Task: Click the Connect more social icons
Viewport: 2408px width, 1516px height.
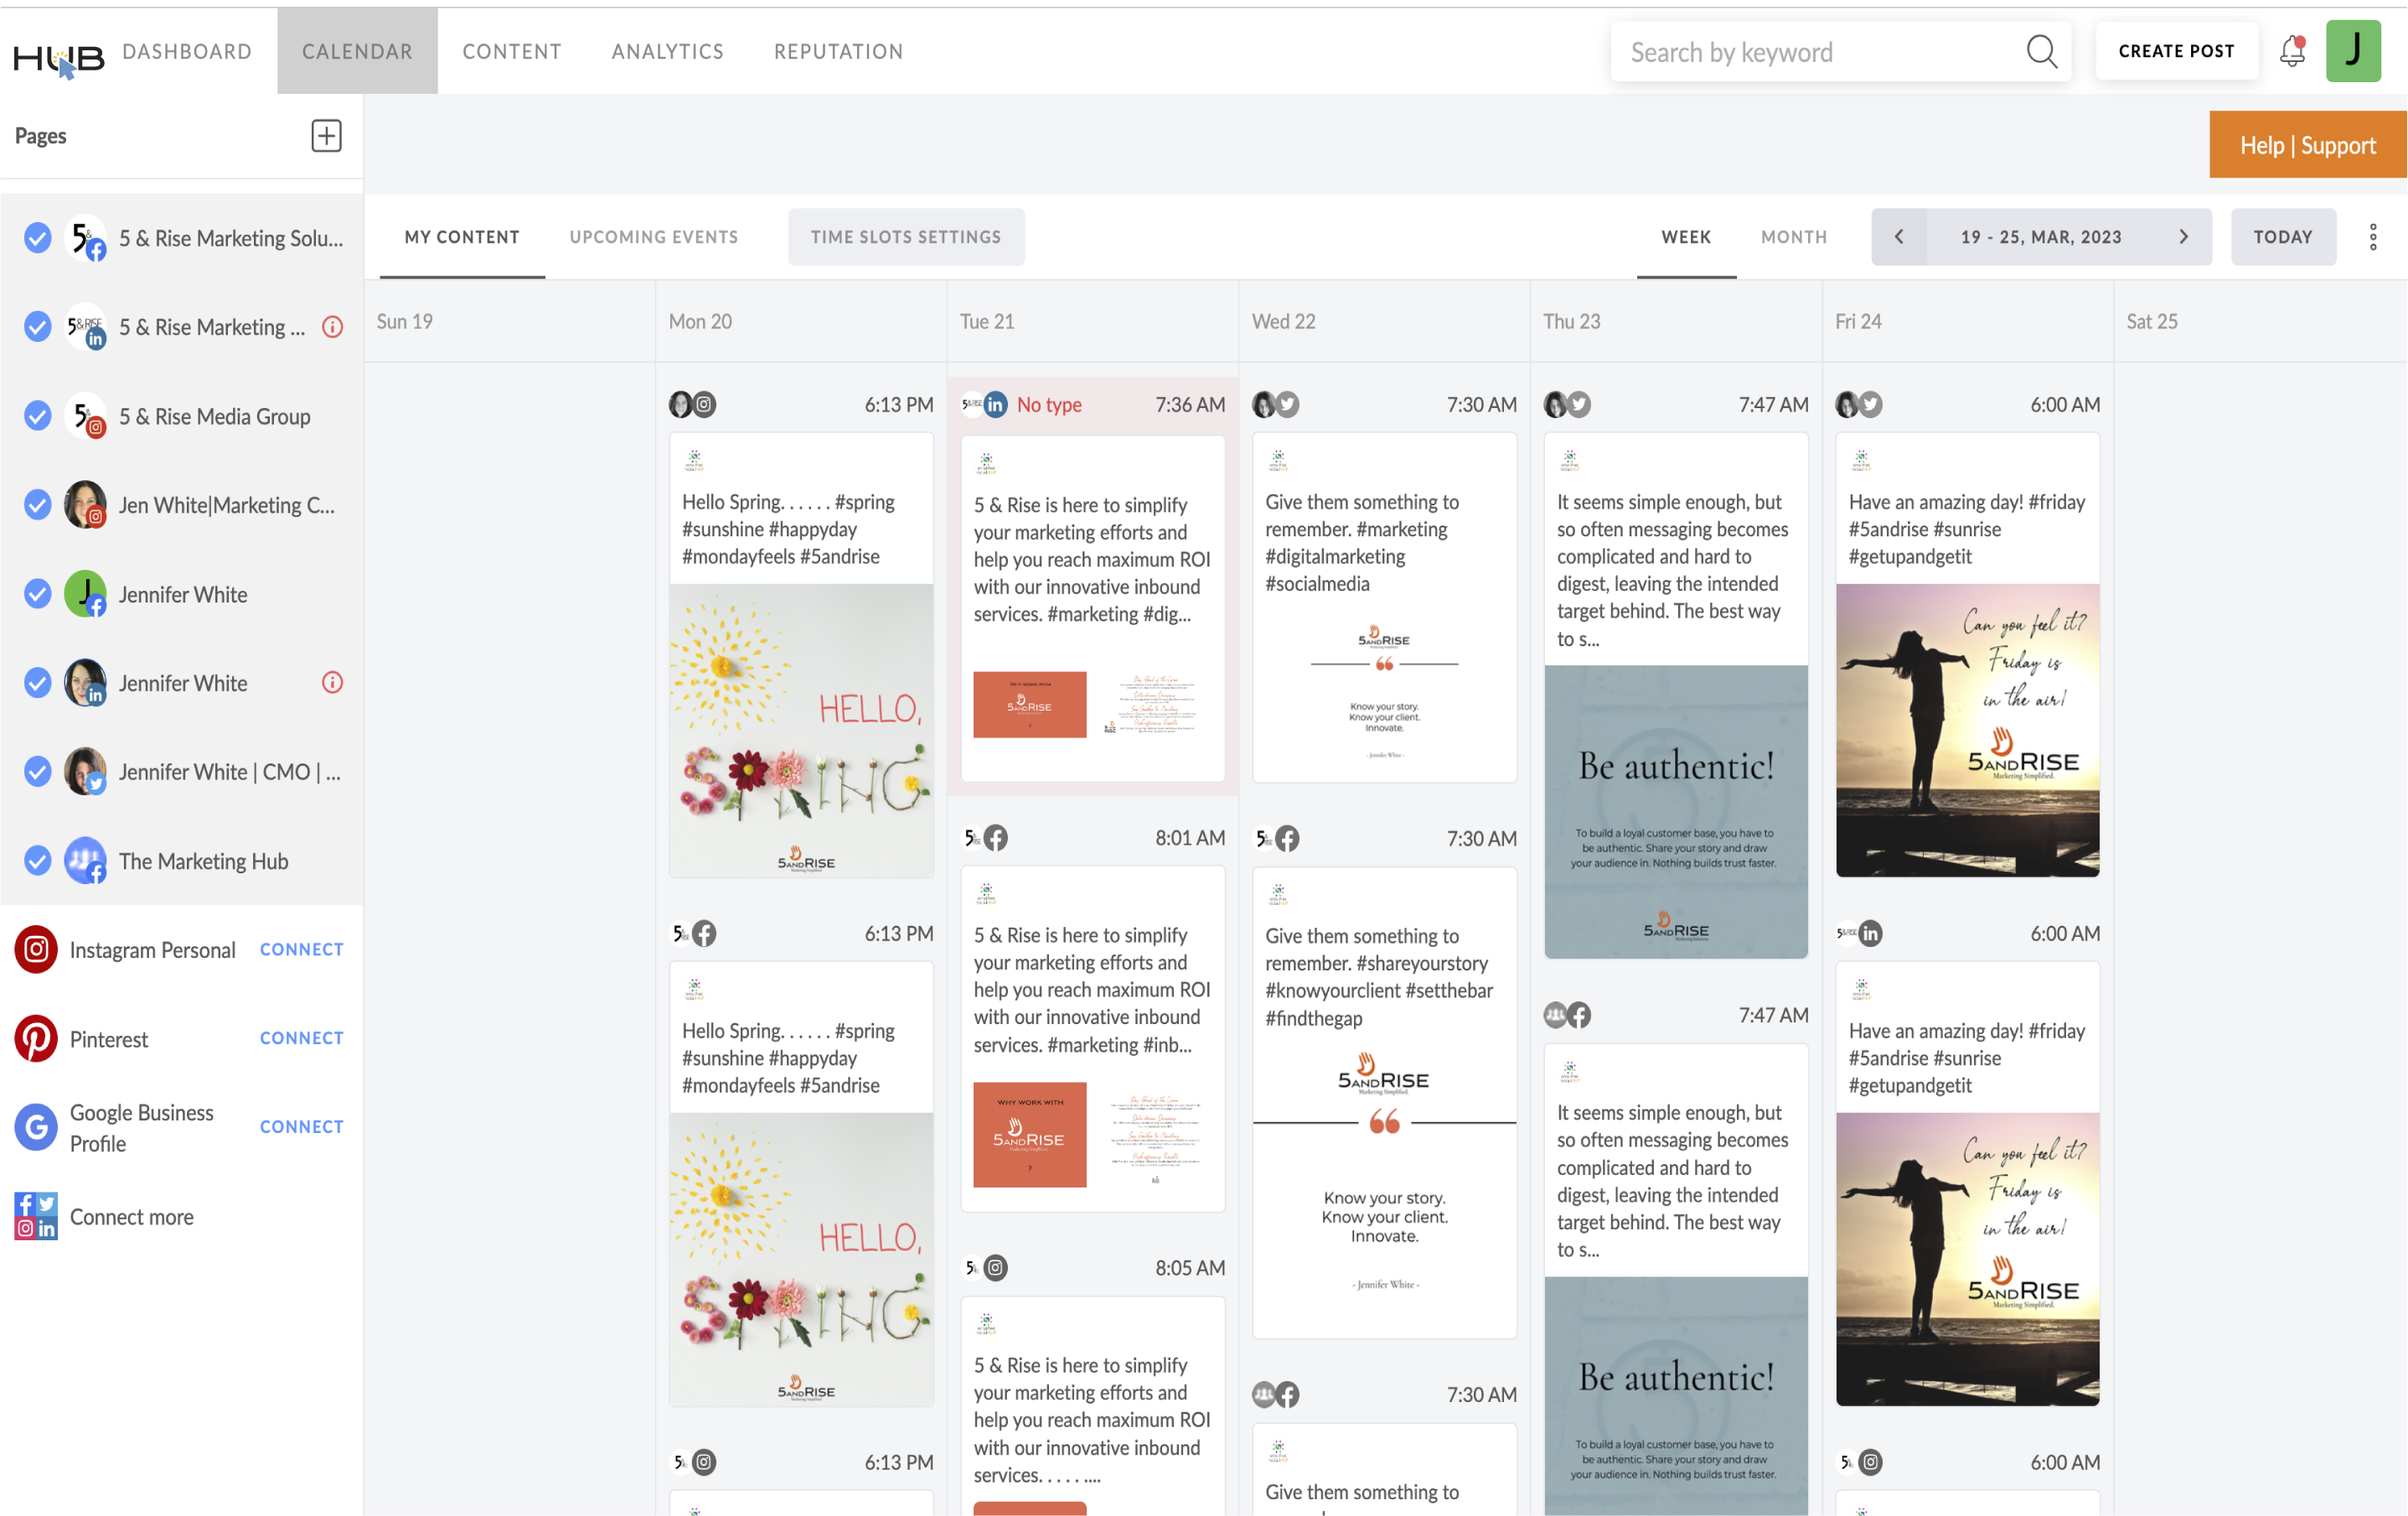Action: tap(36, 1216)
